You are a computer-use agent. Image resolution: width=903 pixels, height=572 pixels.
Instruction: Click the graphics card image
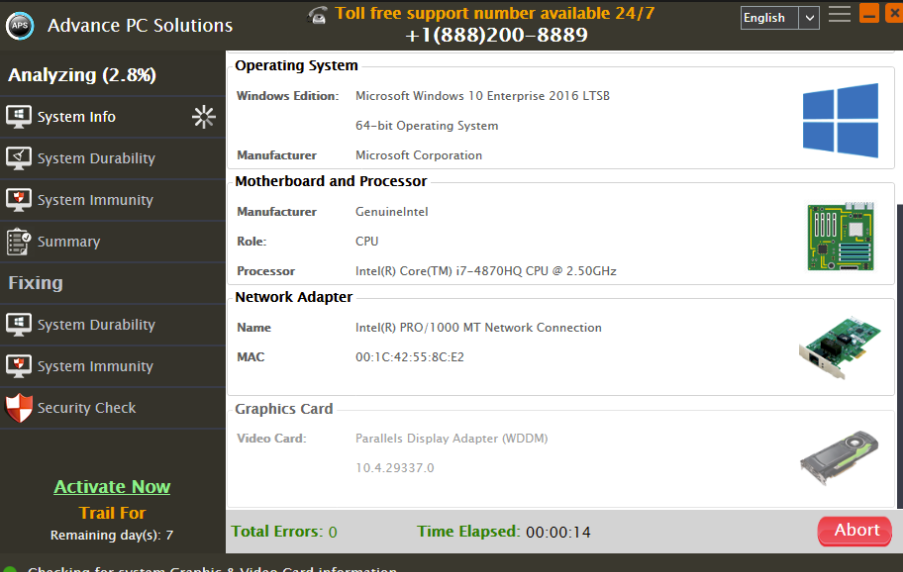[x=840, y=458]
